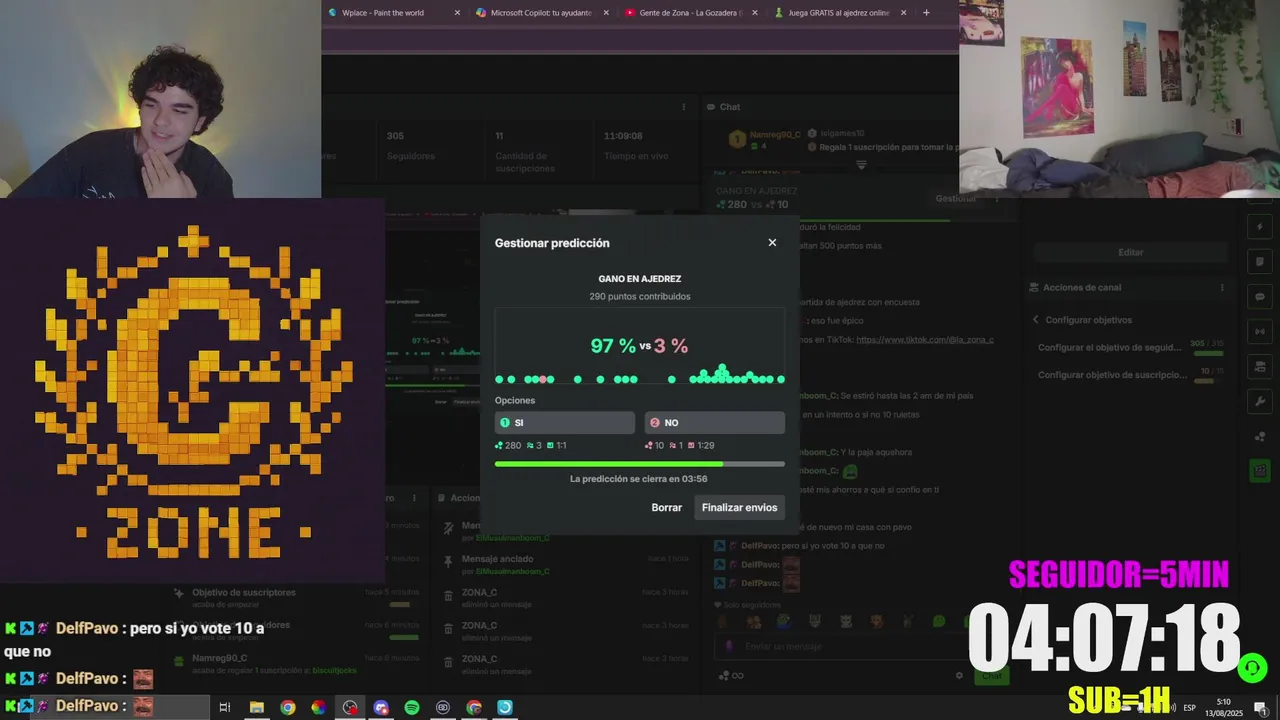Open Configurar objetivo de suscripciones
Viewport: 1280px width, 720px height.
[x=1110, y=375]
